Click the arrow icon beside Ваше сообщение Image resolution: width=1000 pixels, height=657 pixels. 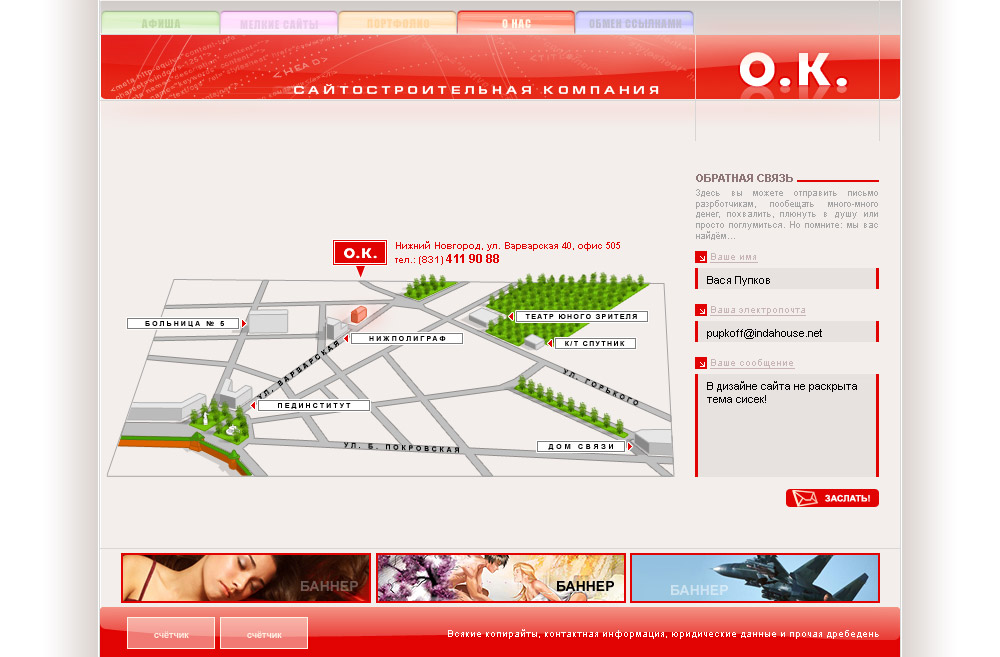click(x=701, y=363)
